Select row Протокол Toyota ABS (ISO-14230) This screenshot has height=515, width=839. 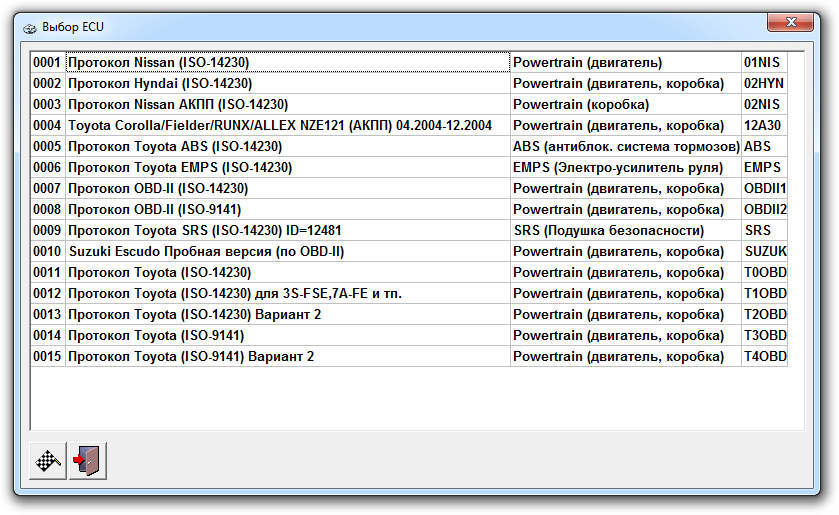(x=288, y=146)
